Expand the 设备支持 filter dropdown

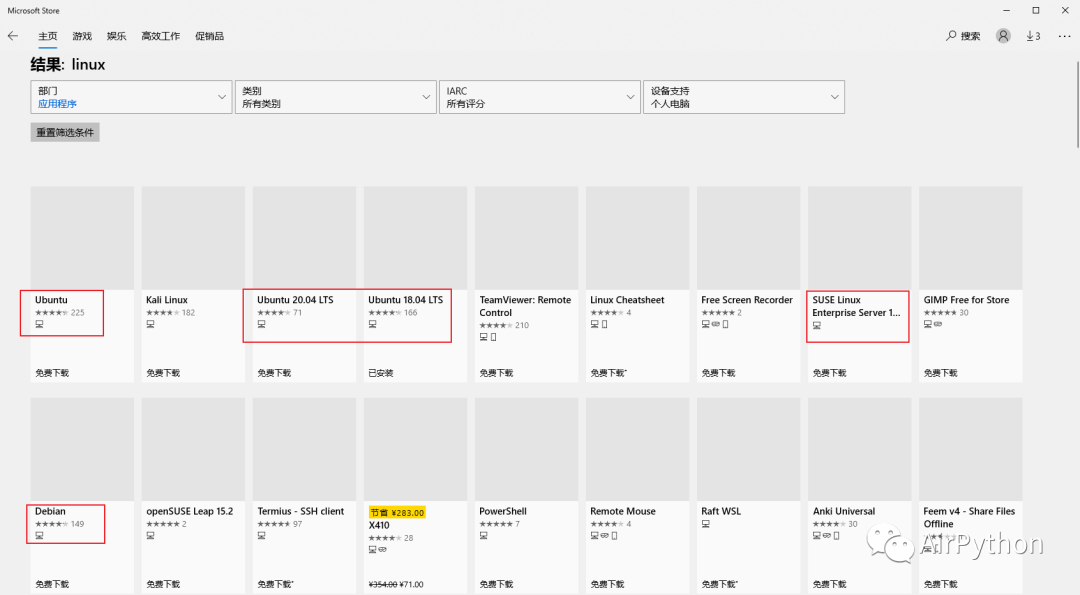pos(744,97)
